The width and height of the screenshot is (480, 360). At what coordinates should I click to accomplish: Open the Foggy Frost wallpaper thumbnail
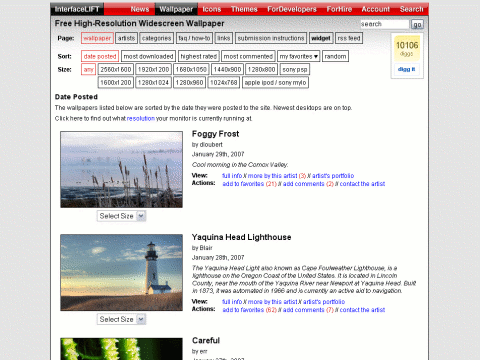[121, 169]
